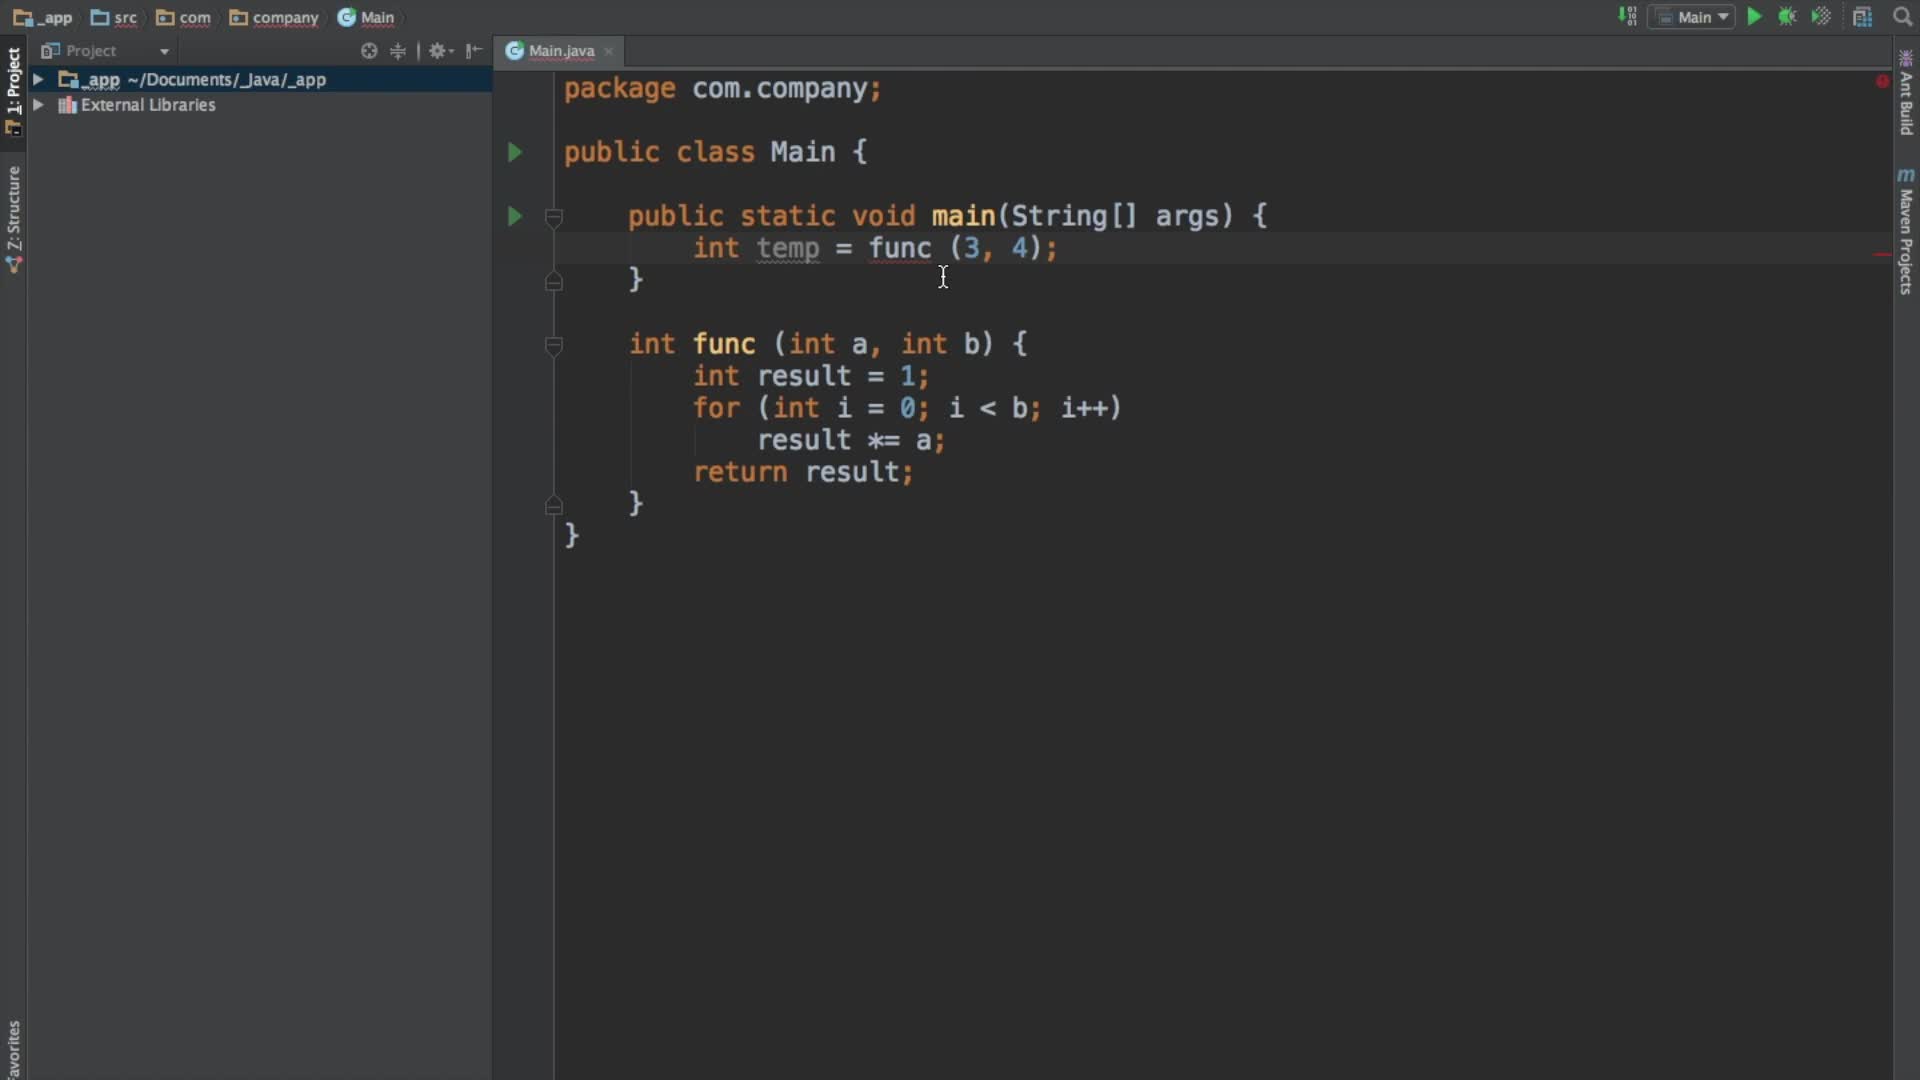Click Scroll from Source target icon

(x=369, y=51)
